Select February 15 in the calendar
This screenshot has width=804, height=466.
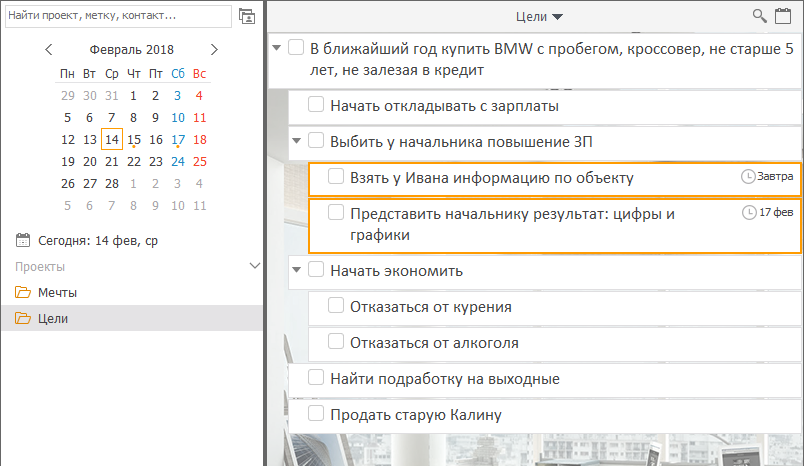[x=134, y=139]
